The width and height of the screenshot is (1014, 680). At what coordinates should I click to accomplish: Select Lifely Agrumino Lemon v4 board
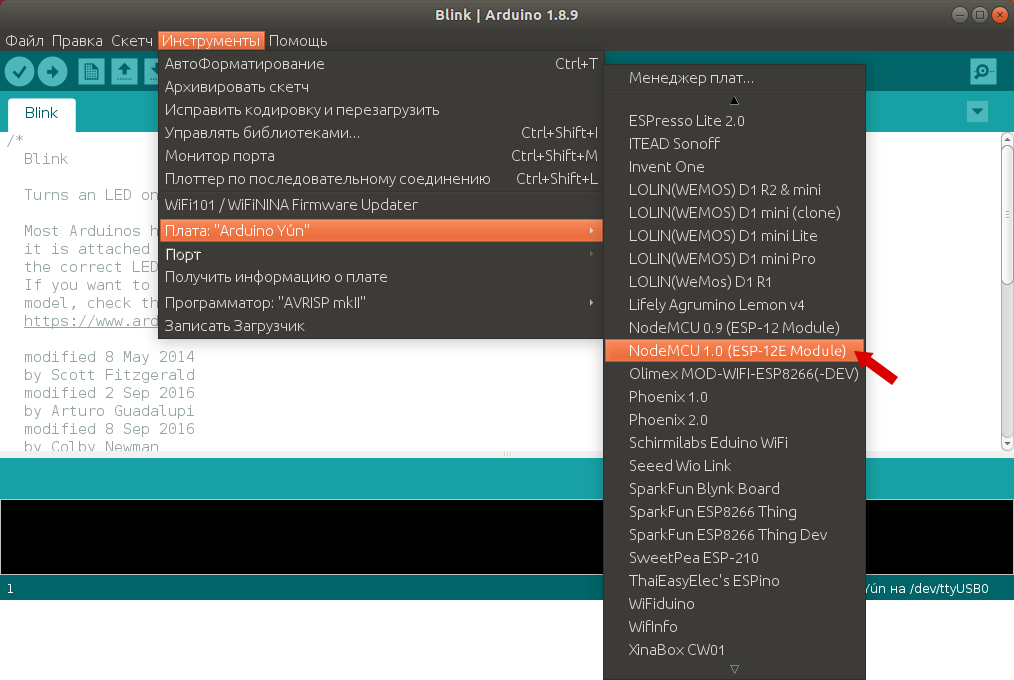pyautogui.click(x=735, y=304)
